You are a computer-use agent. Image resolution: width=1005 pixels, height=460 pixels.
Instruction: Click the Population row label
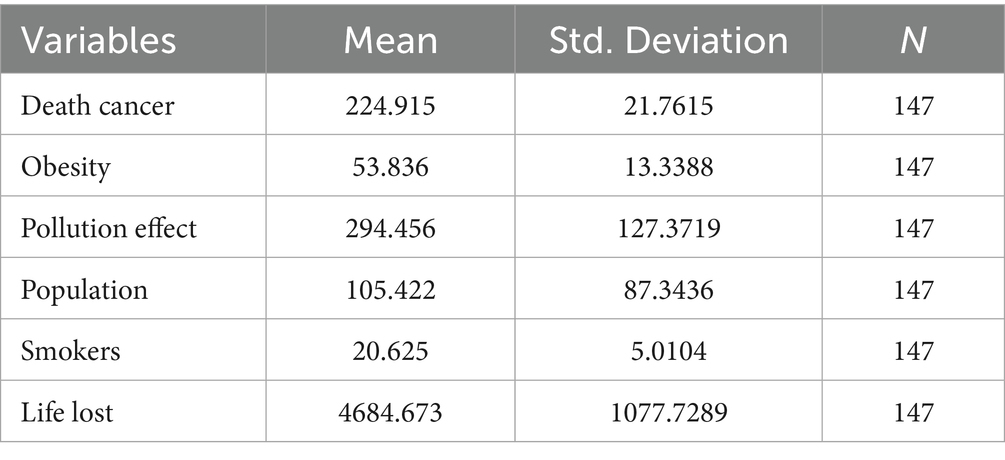click(x=84, y=290)
